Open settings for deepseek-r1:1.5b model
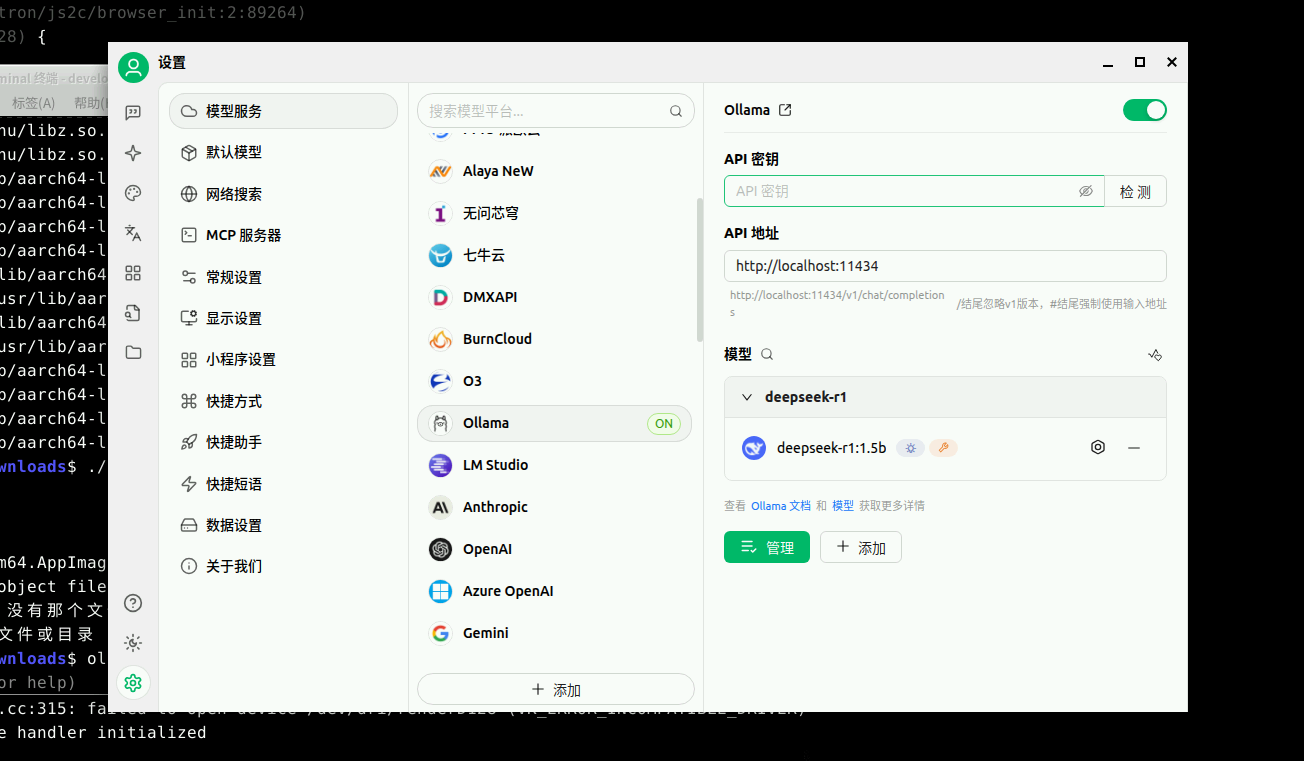 (x=1098, y=447)
